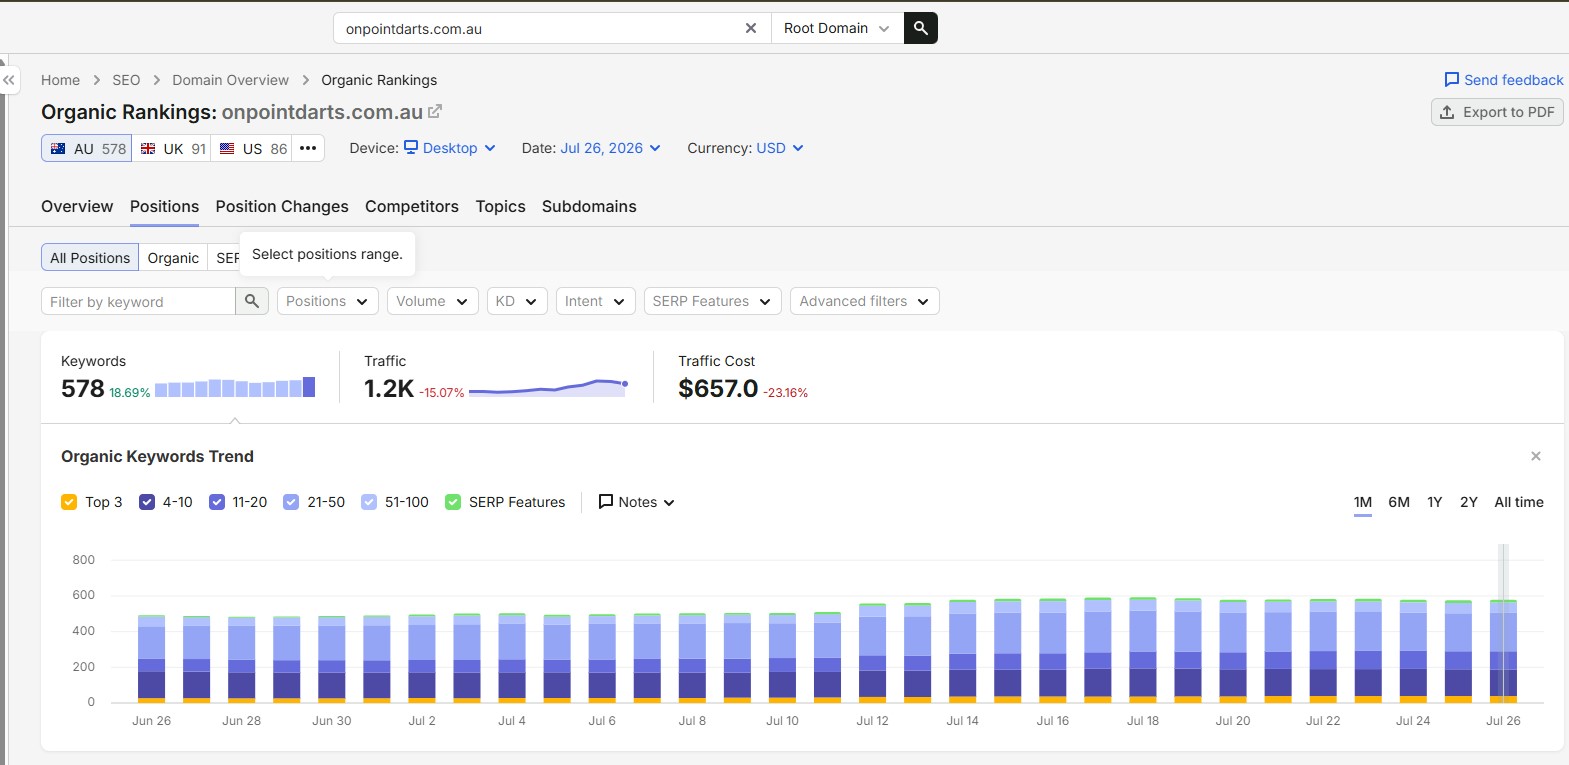Select the All Positions segment
Image resolution: width=1569 pixels, height=765 pixels.
pyautogui.click(x=90, y=258)
